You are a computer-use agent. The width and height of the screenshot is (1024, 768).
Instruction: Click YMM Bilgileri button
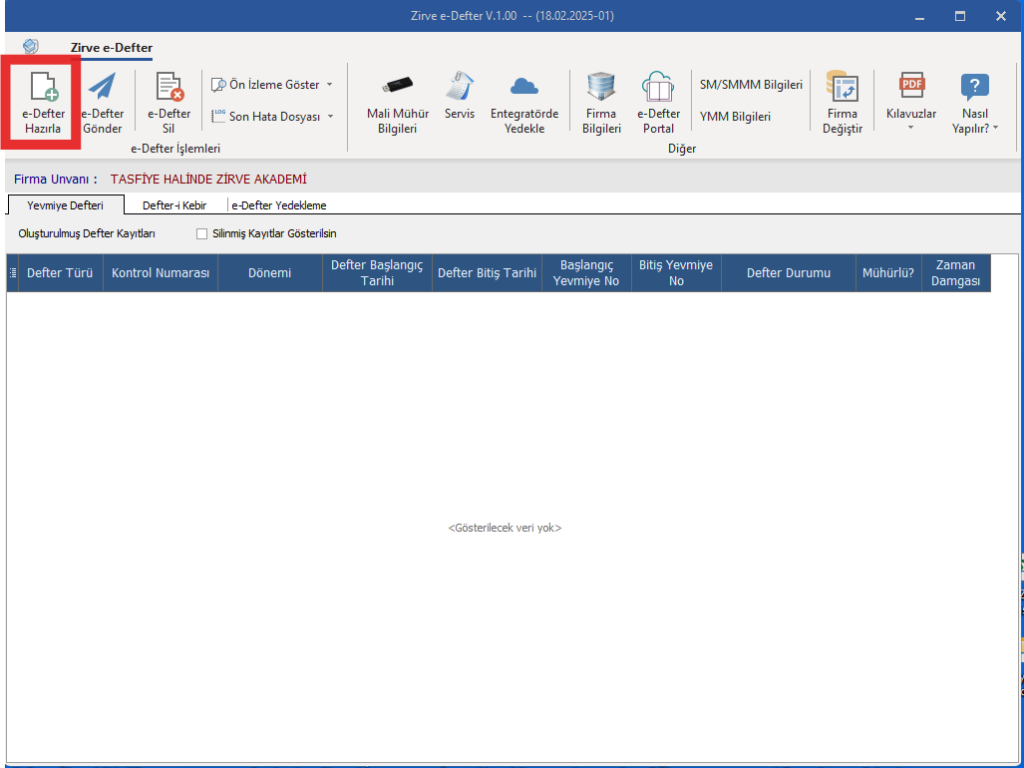point(735,116)
